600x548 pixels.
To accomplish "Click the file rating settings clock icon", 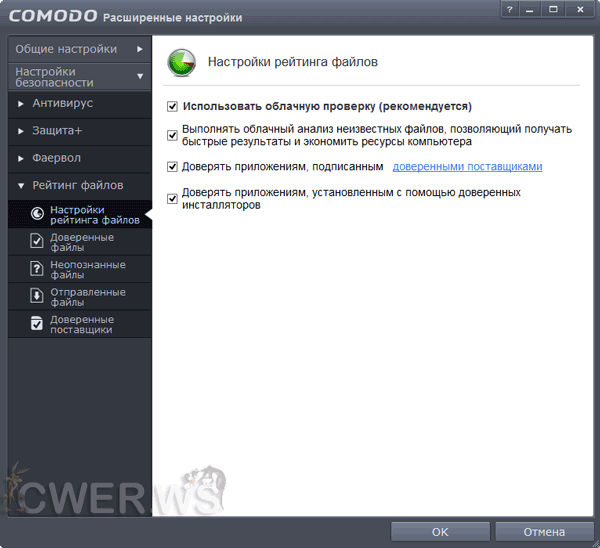I will coord(37,214).
